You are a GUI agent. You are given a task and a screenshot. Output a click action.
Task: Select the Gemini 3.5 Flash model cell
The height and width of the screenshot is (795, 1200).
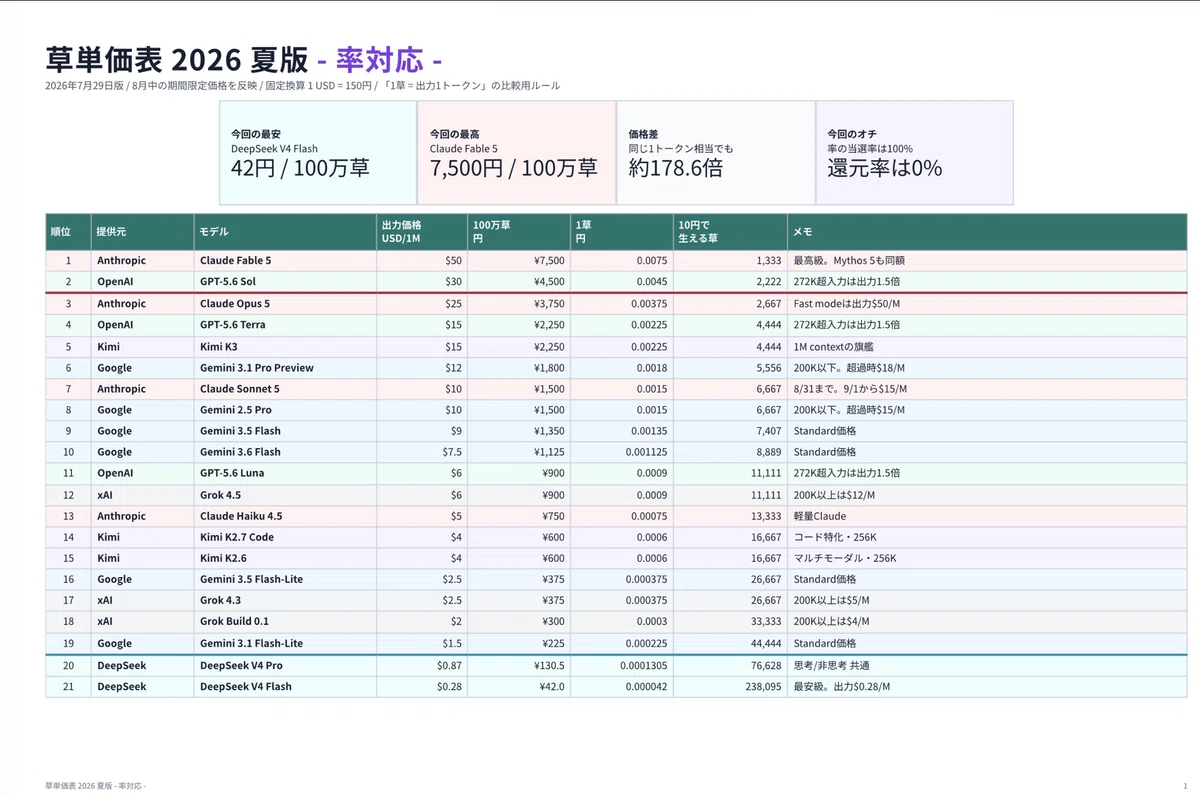click(x=285, y=430)
